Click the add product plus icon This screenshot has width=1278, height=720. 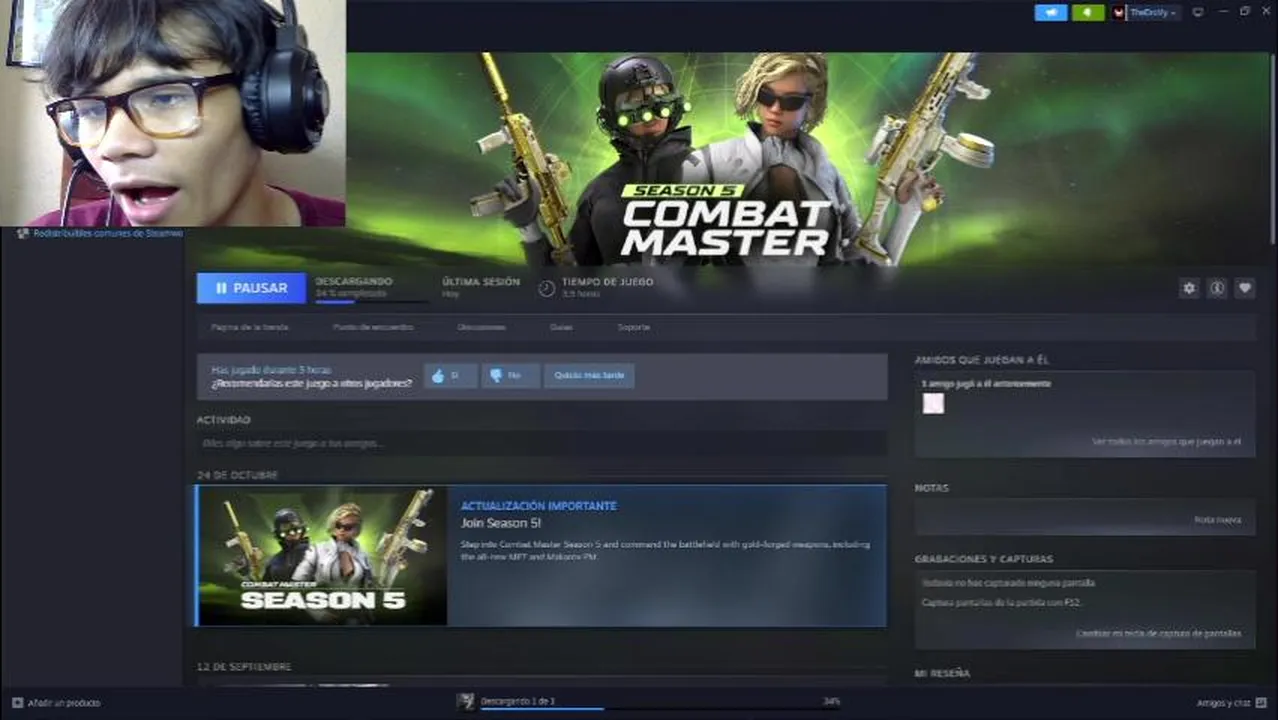pos(17,703)
